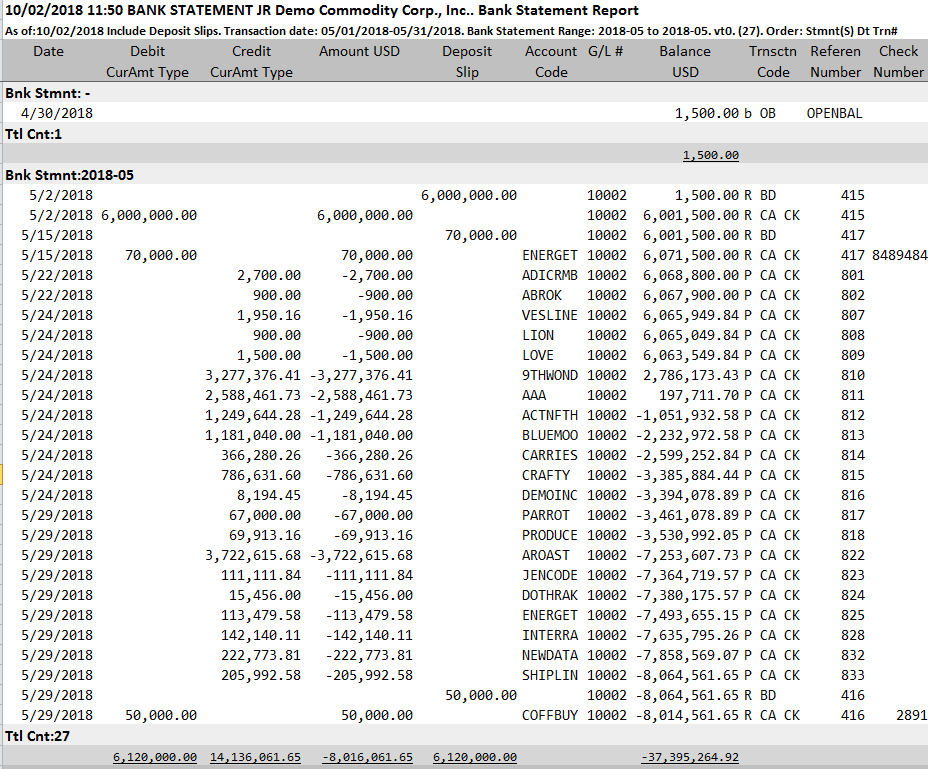Select the ADICRMB account code

point(549,275)
